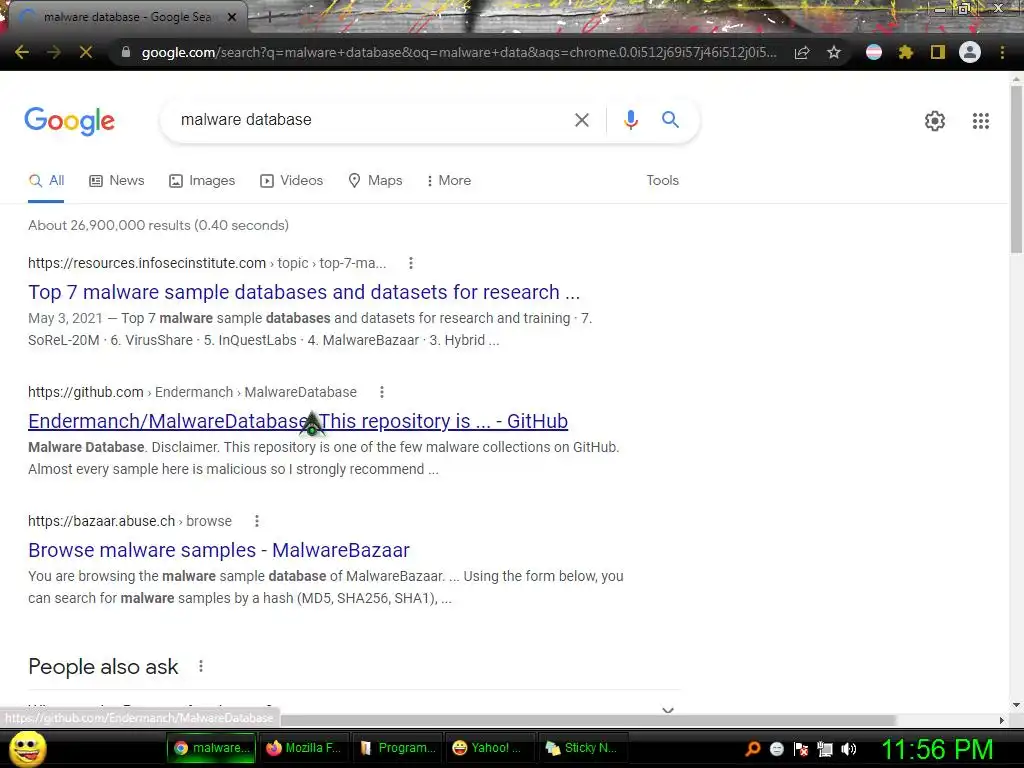Viewport: 1024px width, 768px height.
Task: Open the Chrome profile avatar
Action: pos(970,52)
